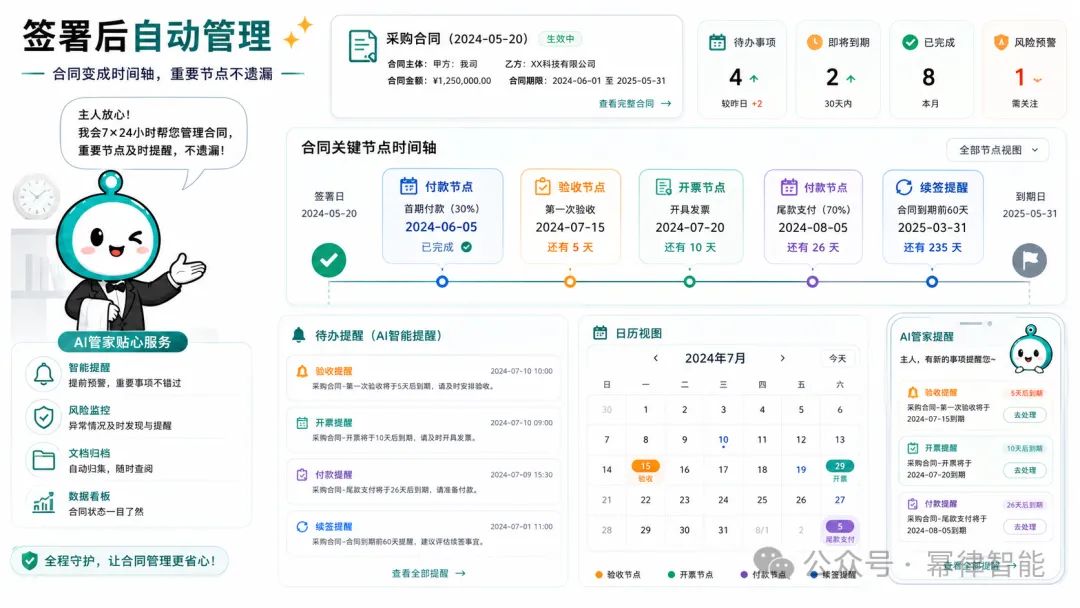The width and height of the screenshot is (1080, 608).
Task: Click the green shield beside 全程守护
Action: pyautogui.click(x=29, y=560)
